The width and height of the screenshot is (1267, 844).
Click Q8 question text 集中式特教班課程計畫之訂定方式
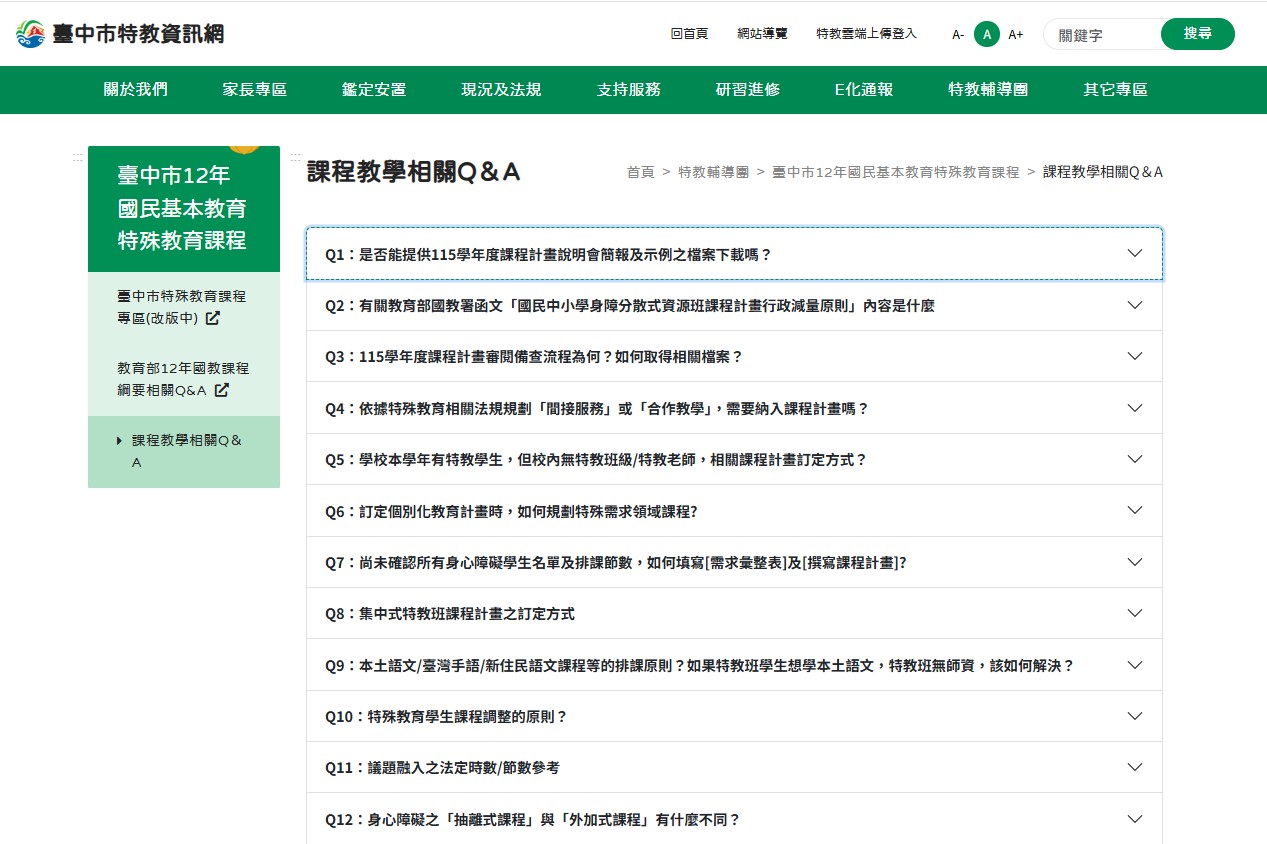[x=450, y=614]
